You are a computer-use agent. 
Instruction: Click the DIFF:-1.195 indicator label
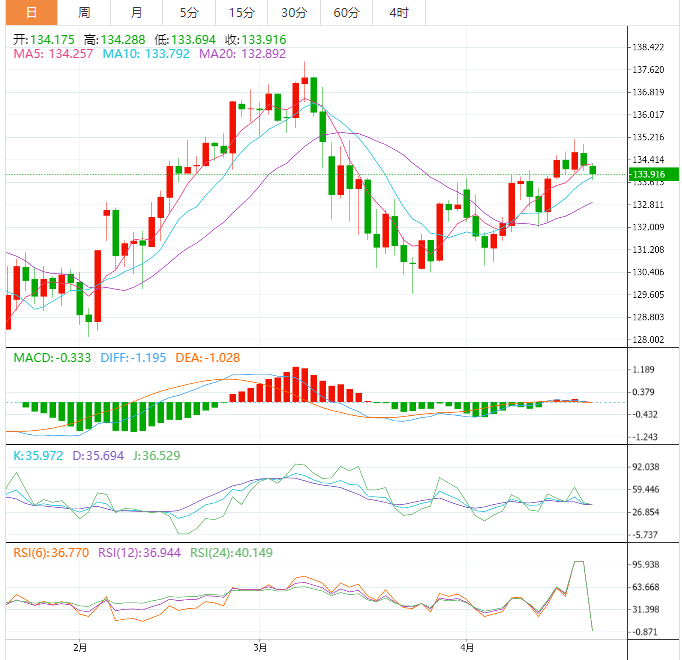[133, 358]
